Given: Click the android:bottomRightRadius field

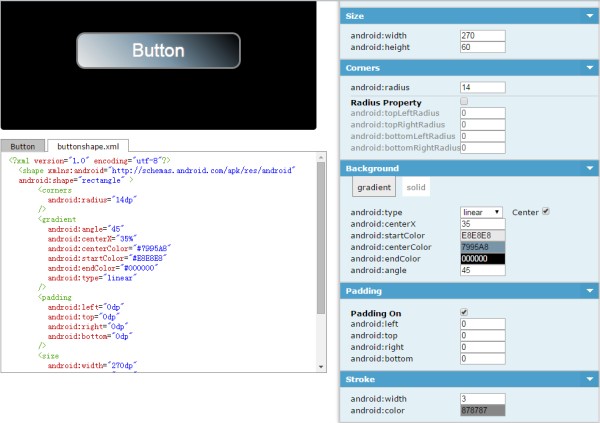Looking at the screenshot, I should [x=483, y=148].
